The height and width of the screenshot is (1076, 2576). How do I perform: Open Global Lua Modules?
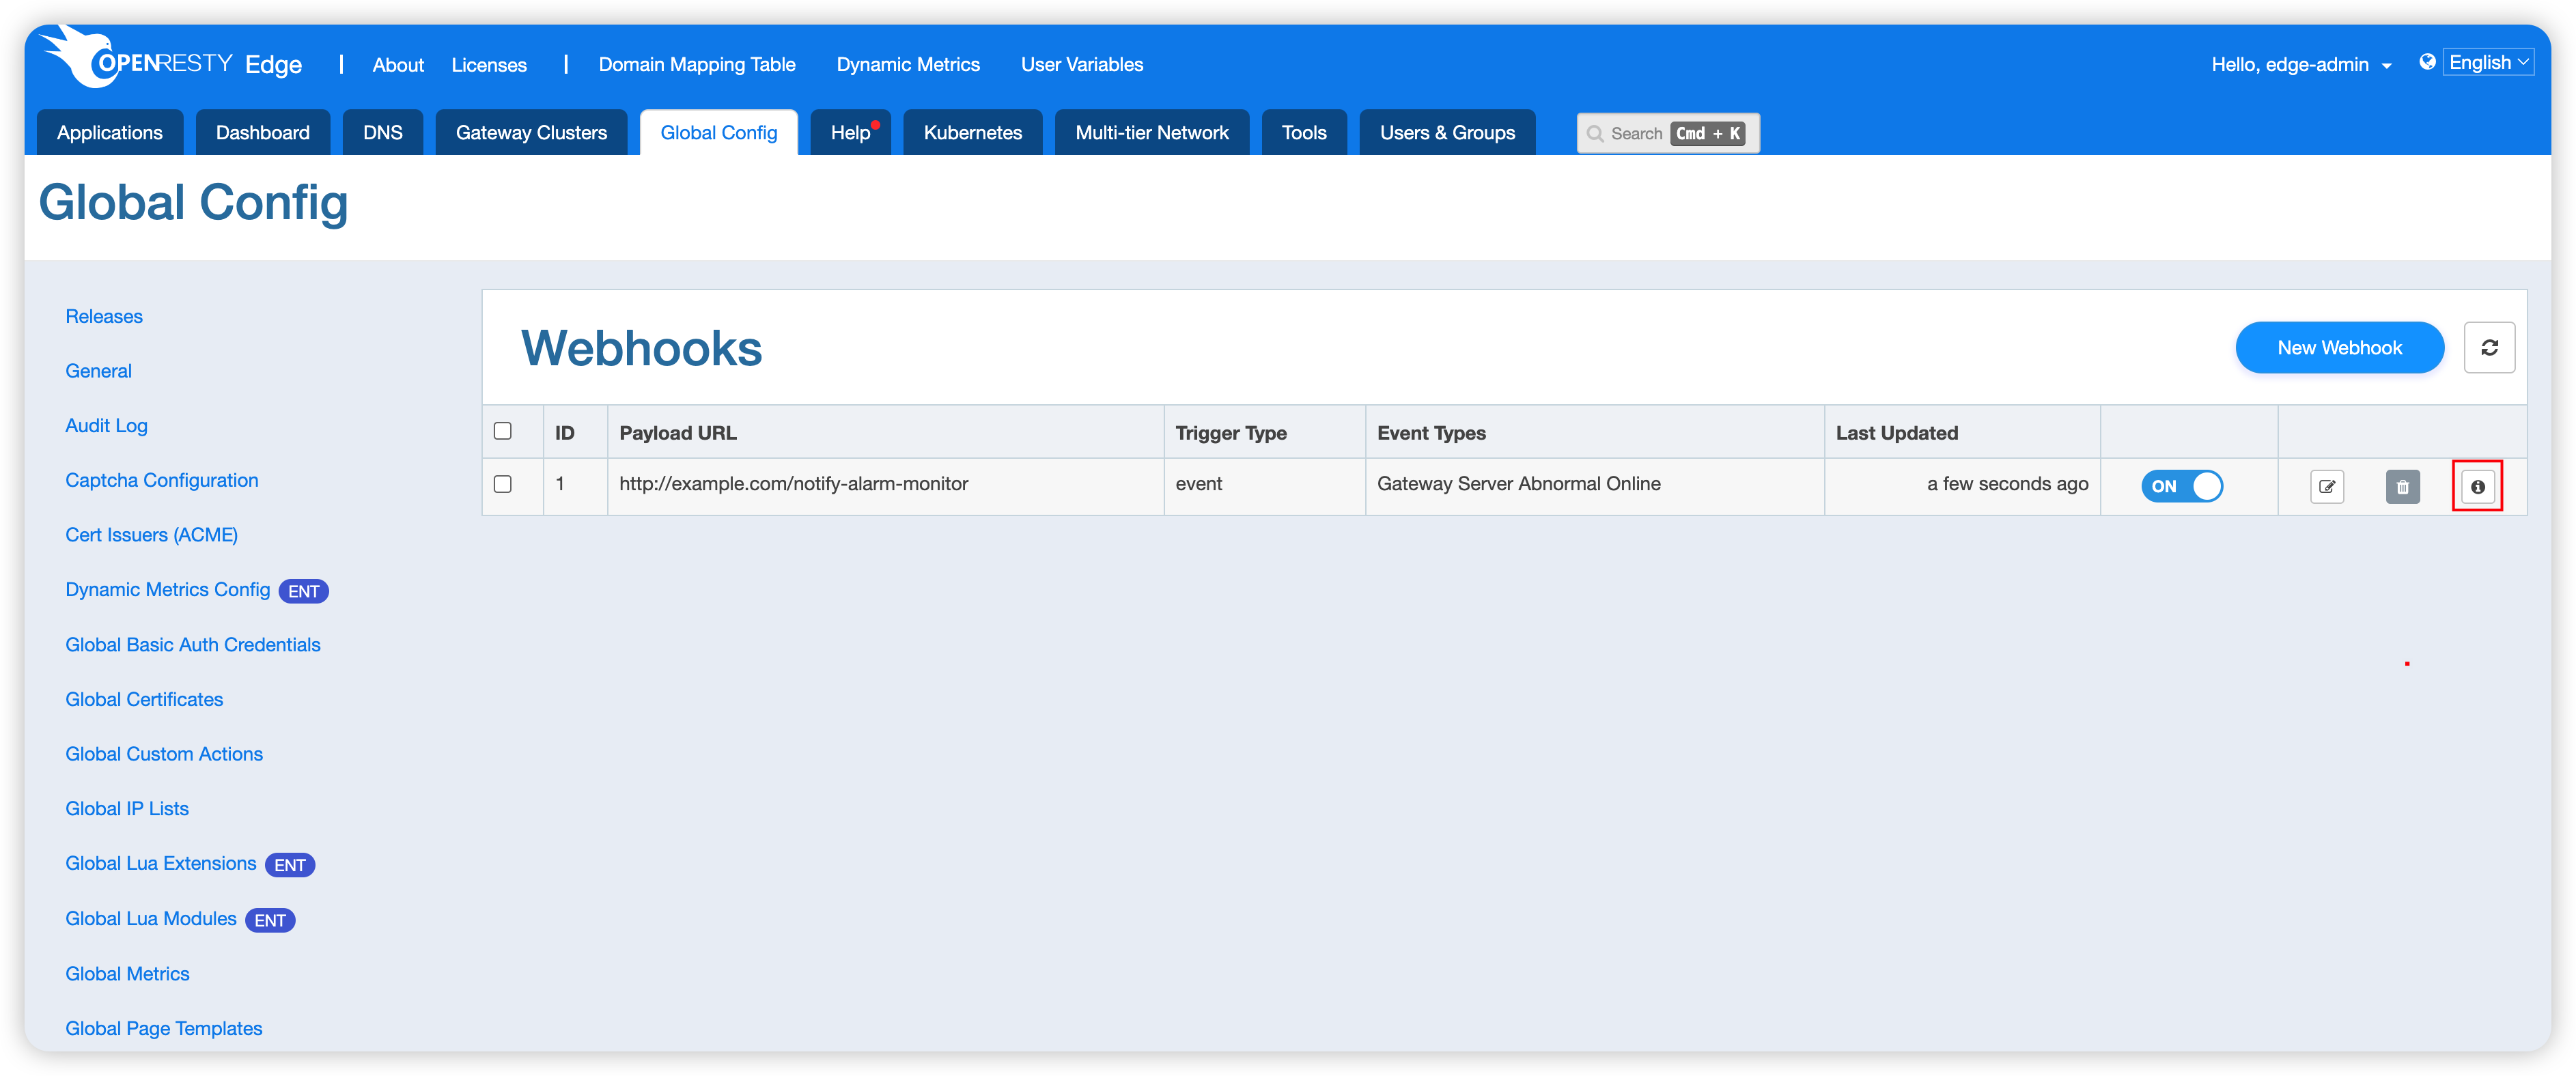point(151,919)
